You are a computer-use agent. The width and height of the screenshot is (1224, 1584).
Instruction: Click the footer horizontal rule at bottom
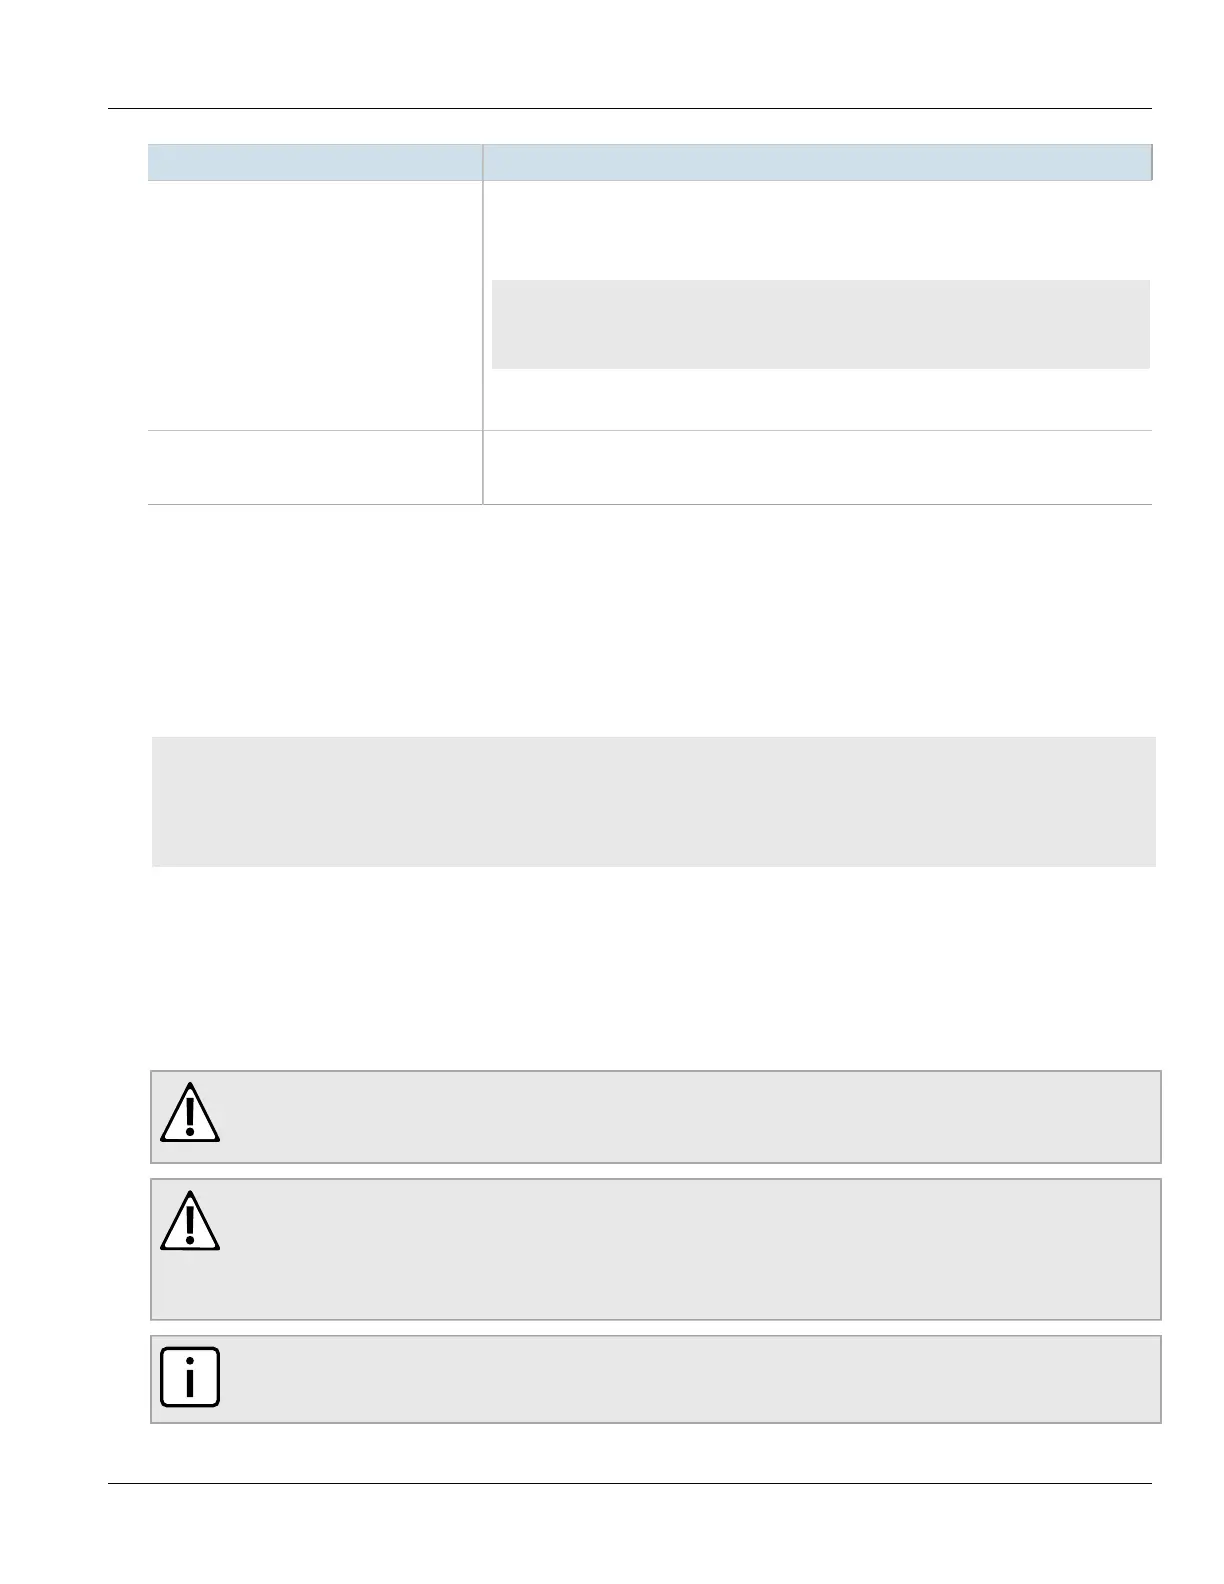click(630, 1483)
